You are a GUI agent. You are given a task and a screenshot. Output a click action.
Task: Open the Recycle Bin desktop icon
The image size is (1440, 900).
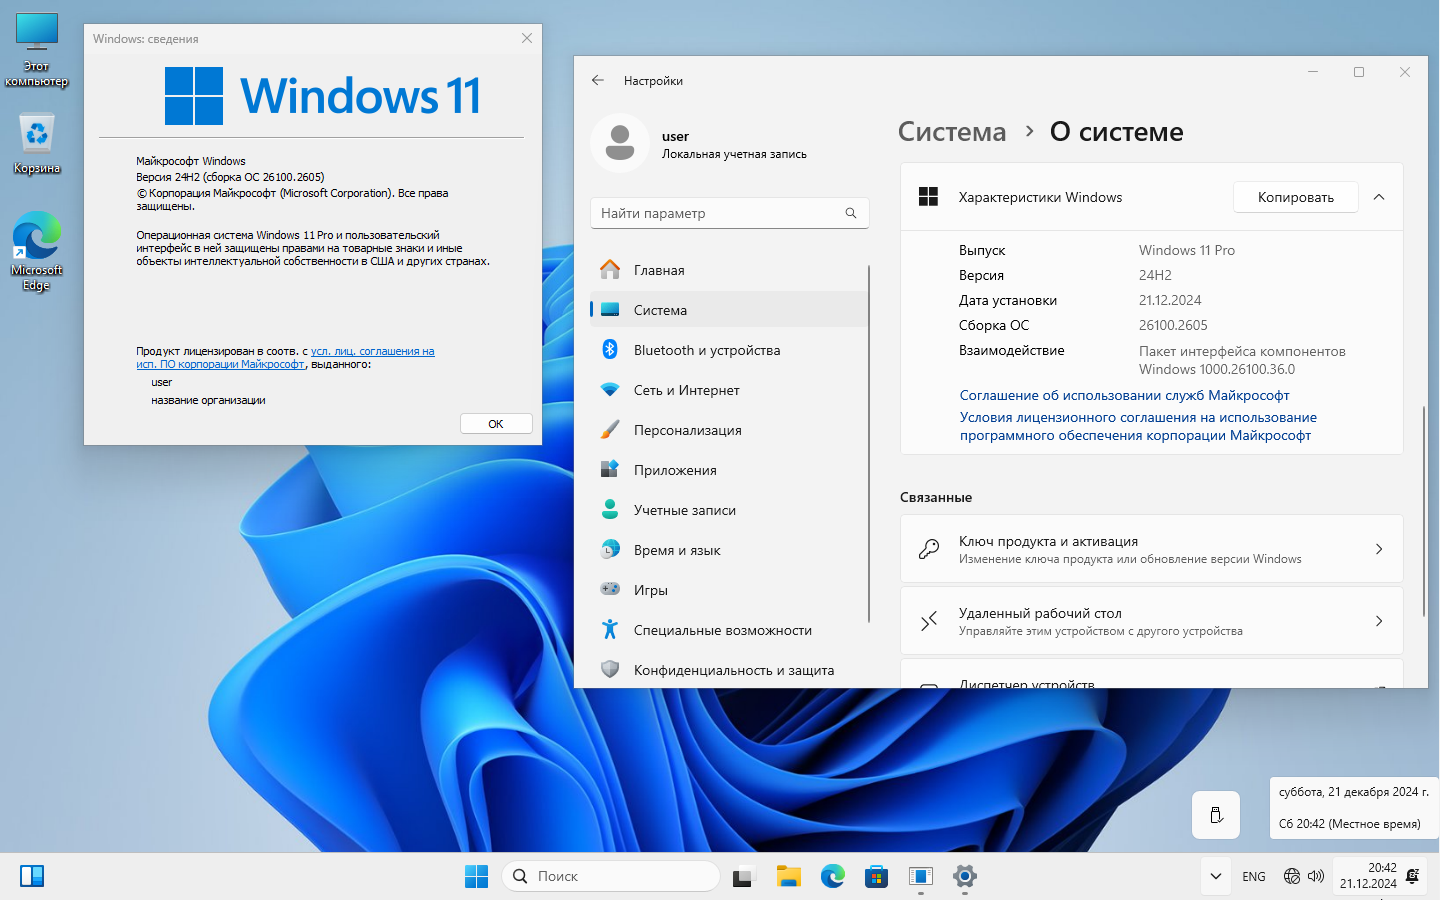[37, 143]
